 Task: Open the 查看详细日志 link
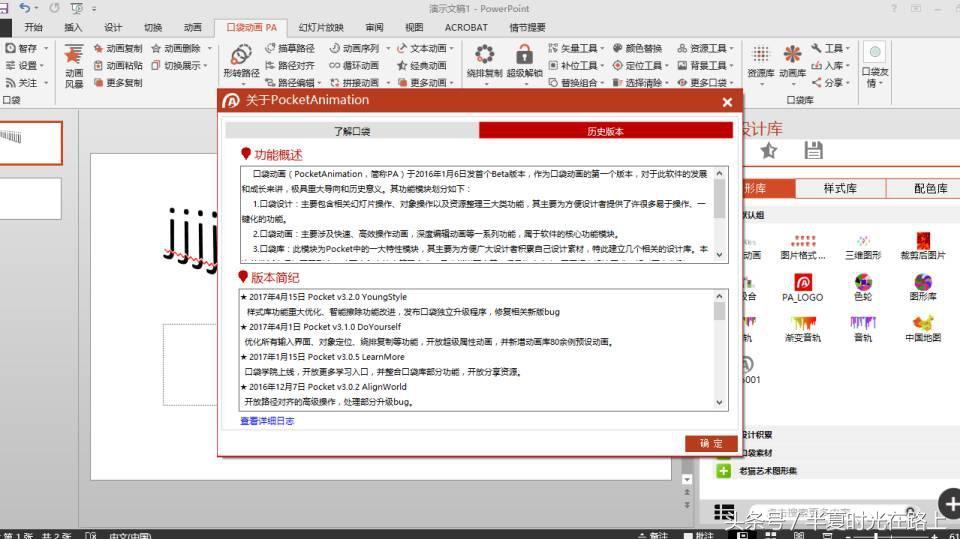click(x=267, y=421)
